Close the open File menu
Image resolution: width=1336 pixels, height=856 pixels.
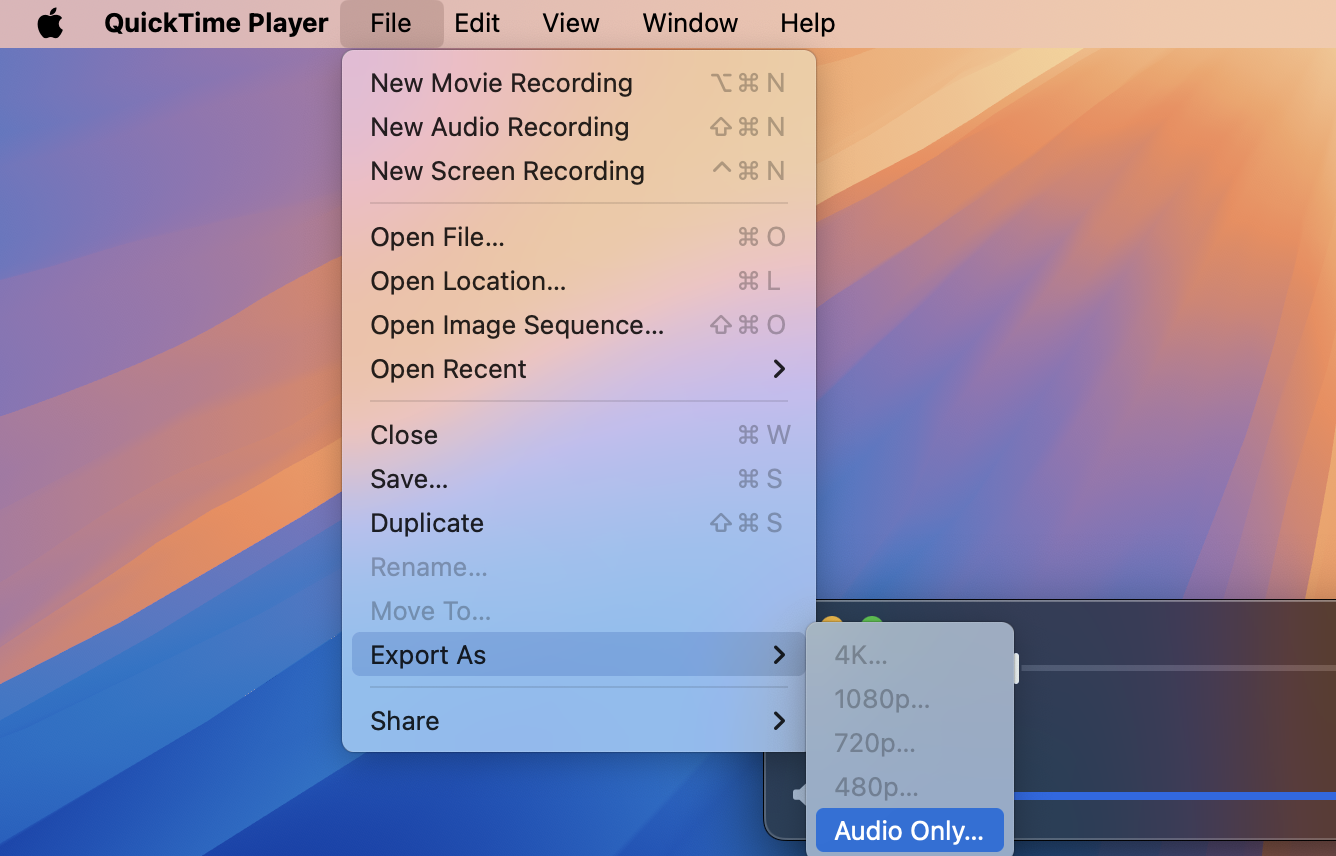coord(391,24)
